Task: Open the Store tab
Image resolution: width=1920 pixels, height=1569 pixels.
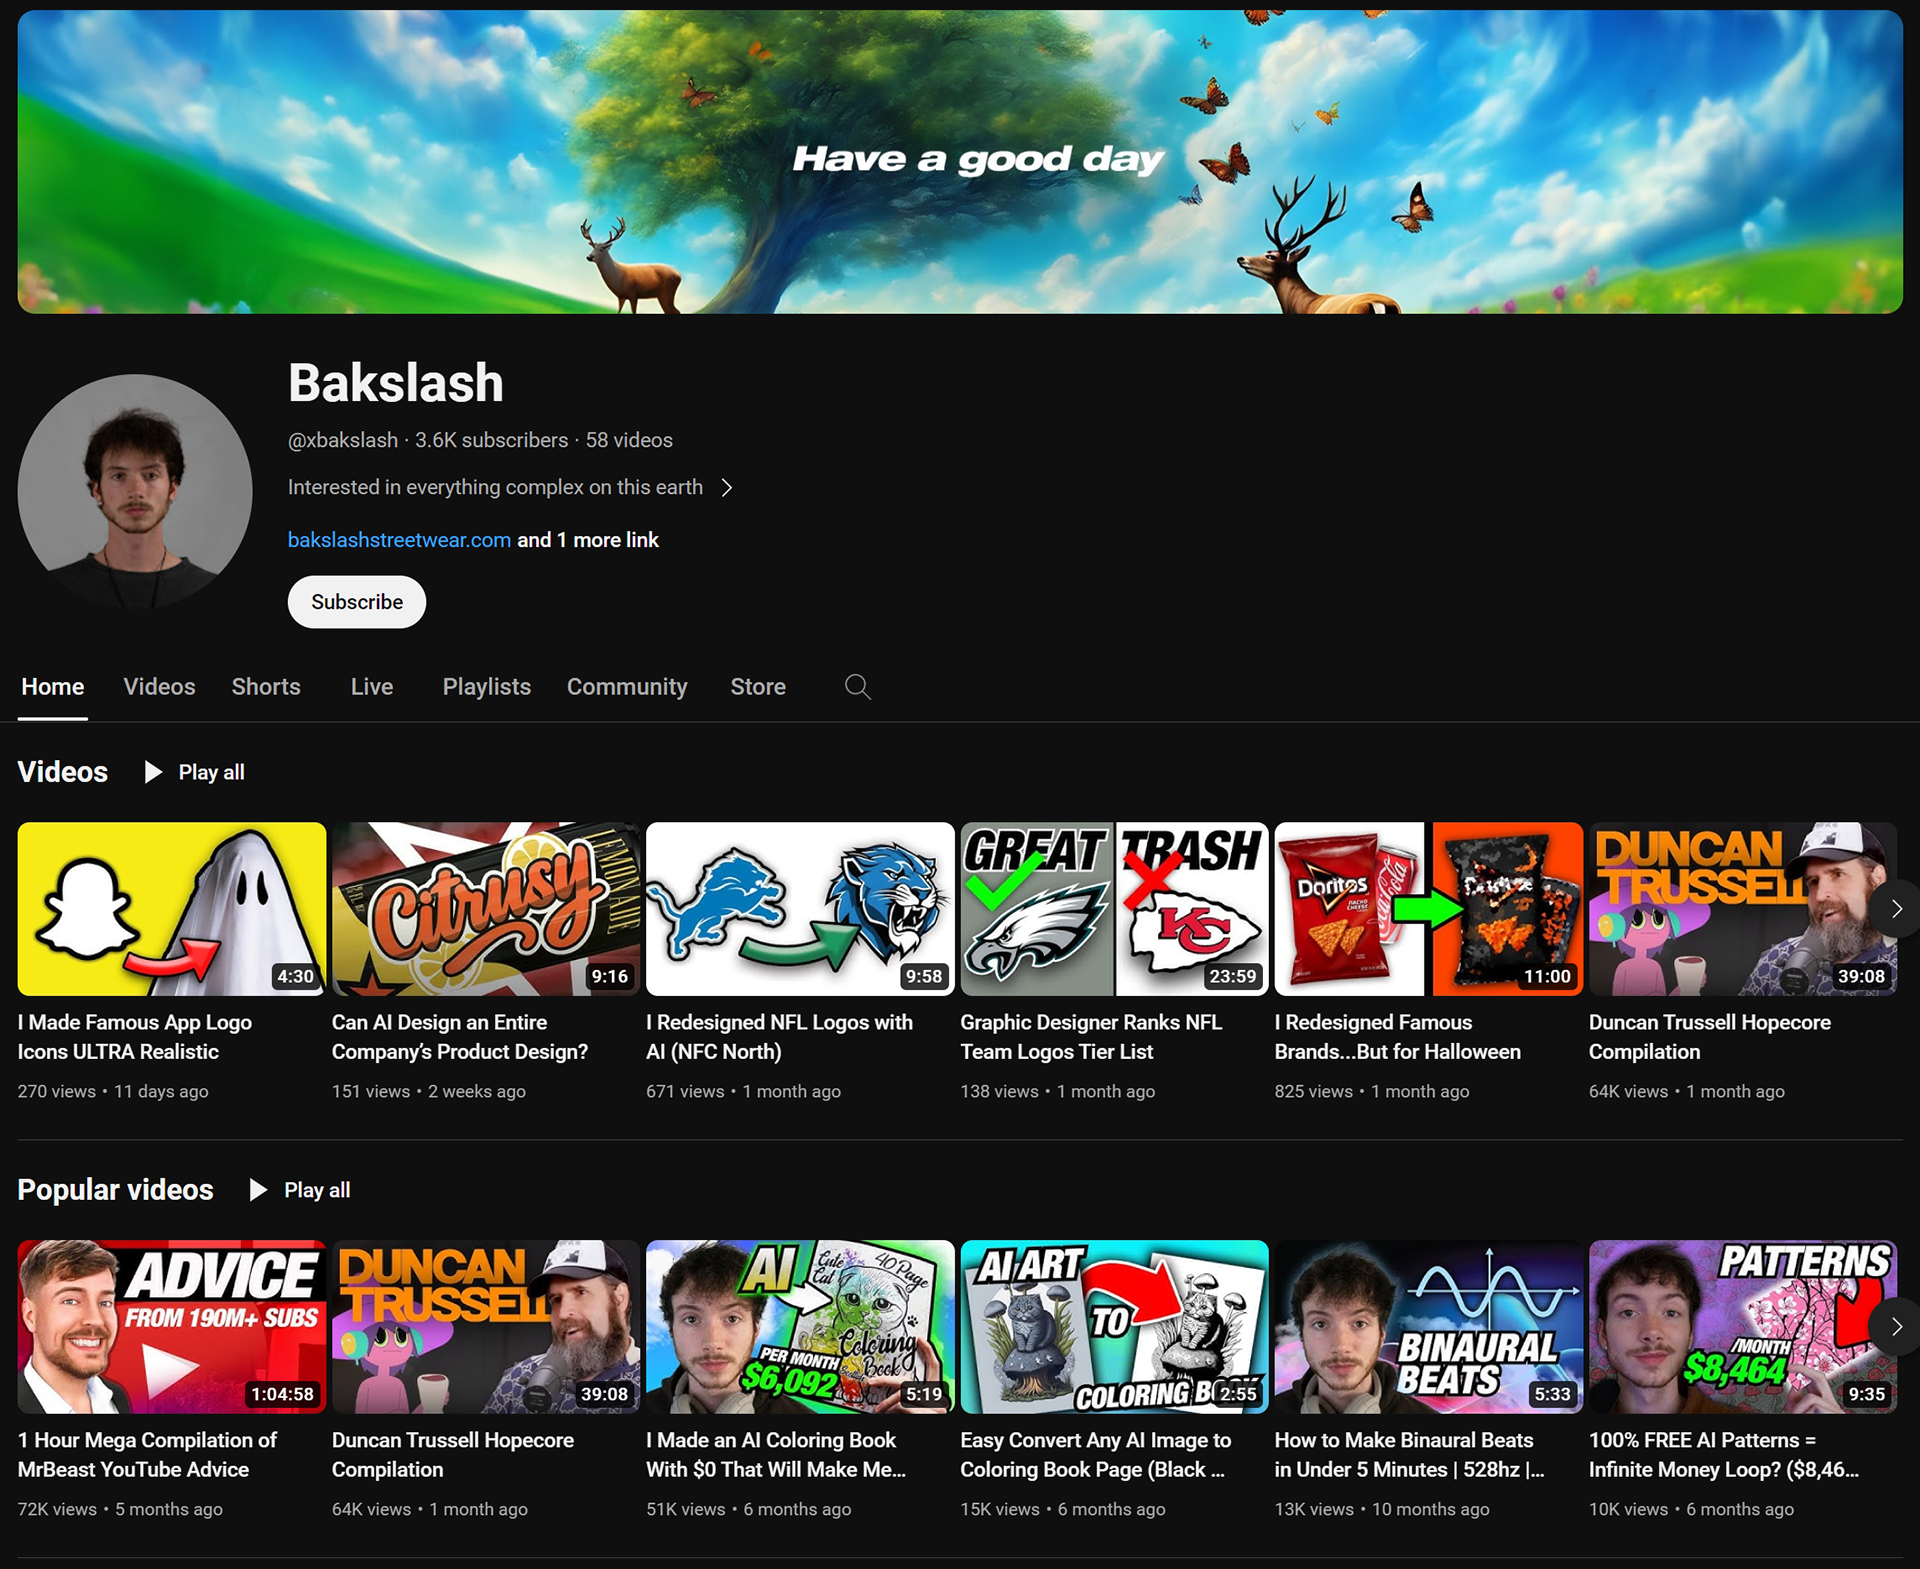Action: pos(757,687)
